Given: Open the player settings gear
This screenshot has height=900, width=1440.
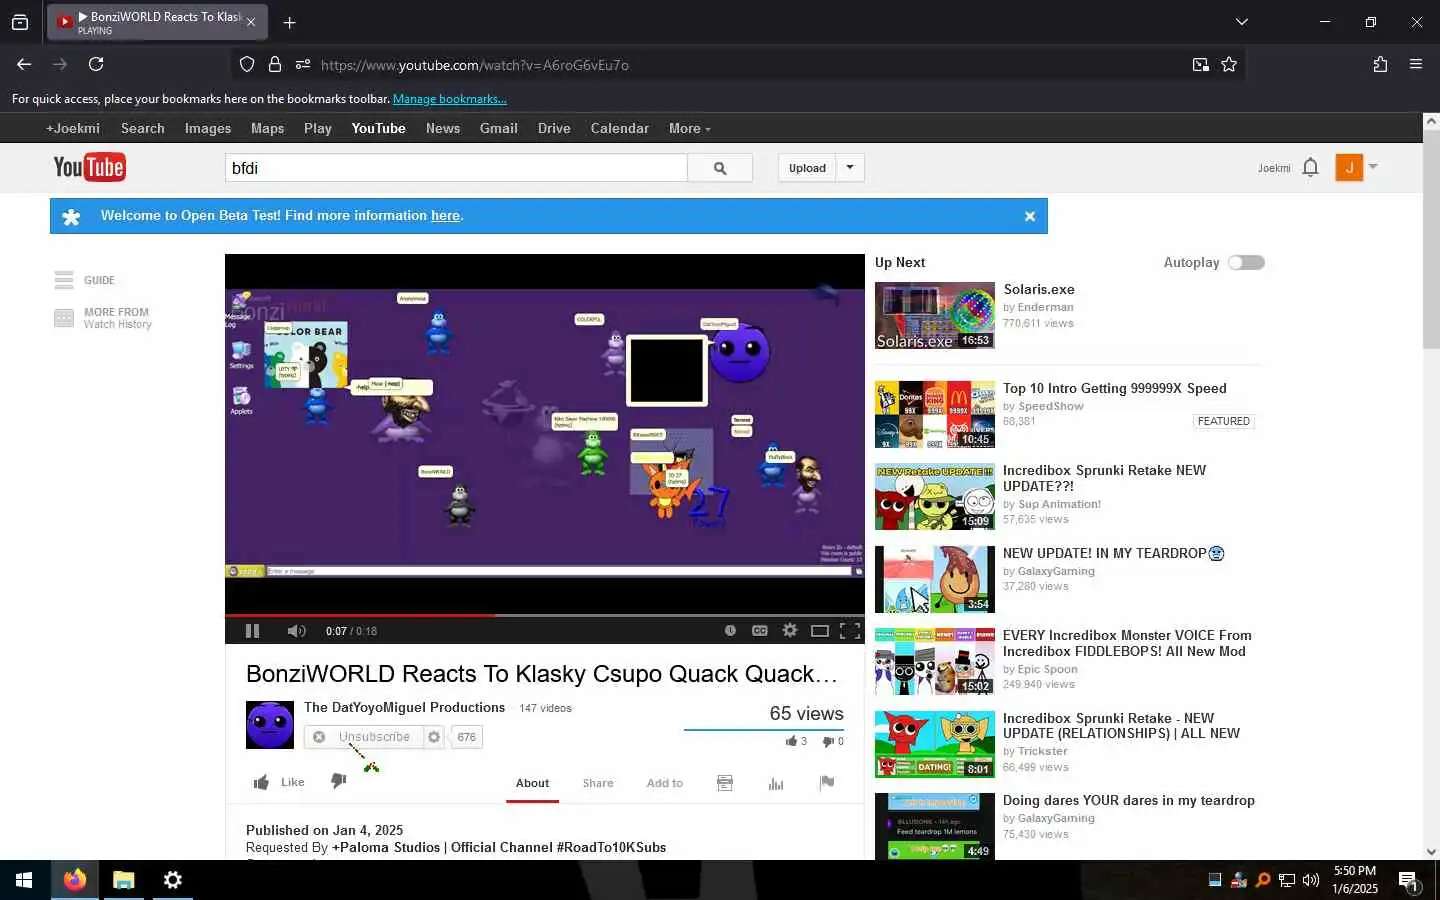Looking at the screenshot, I should [790, 630].
